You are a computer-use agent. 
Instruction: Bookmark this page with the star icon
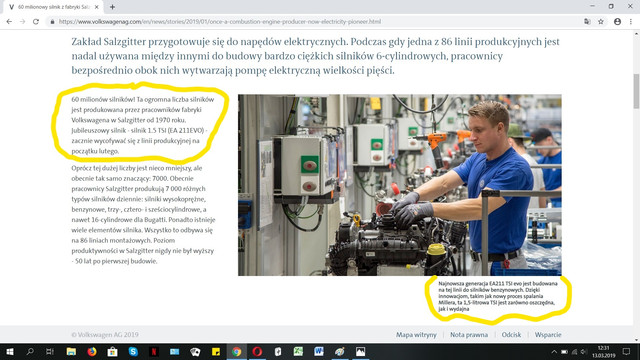(x=601, y=22)
